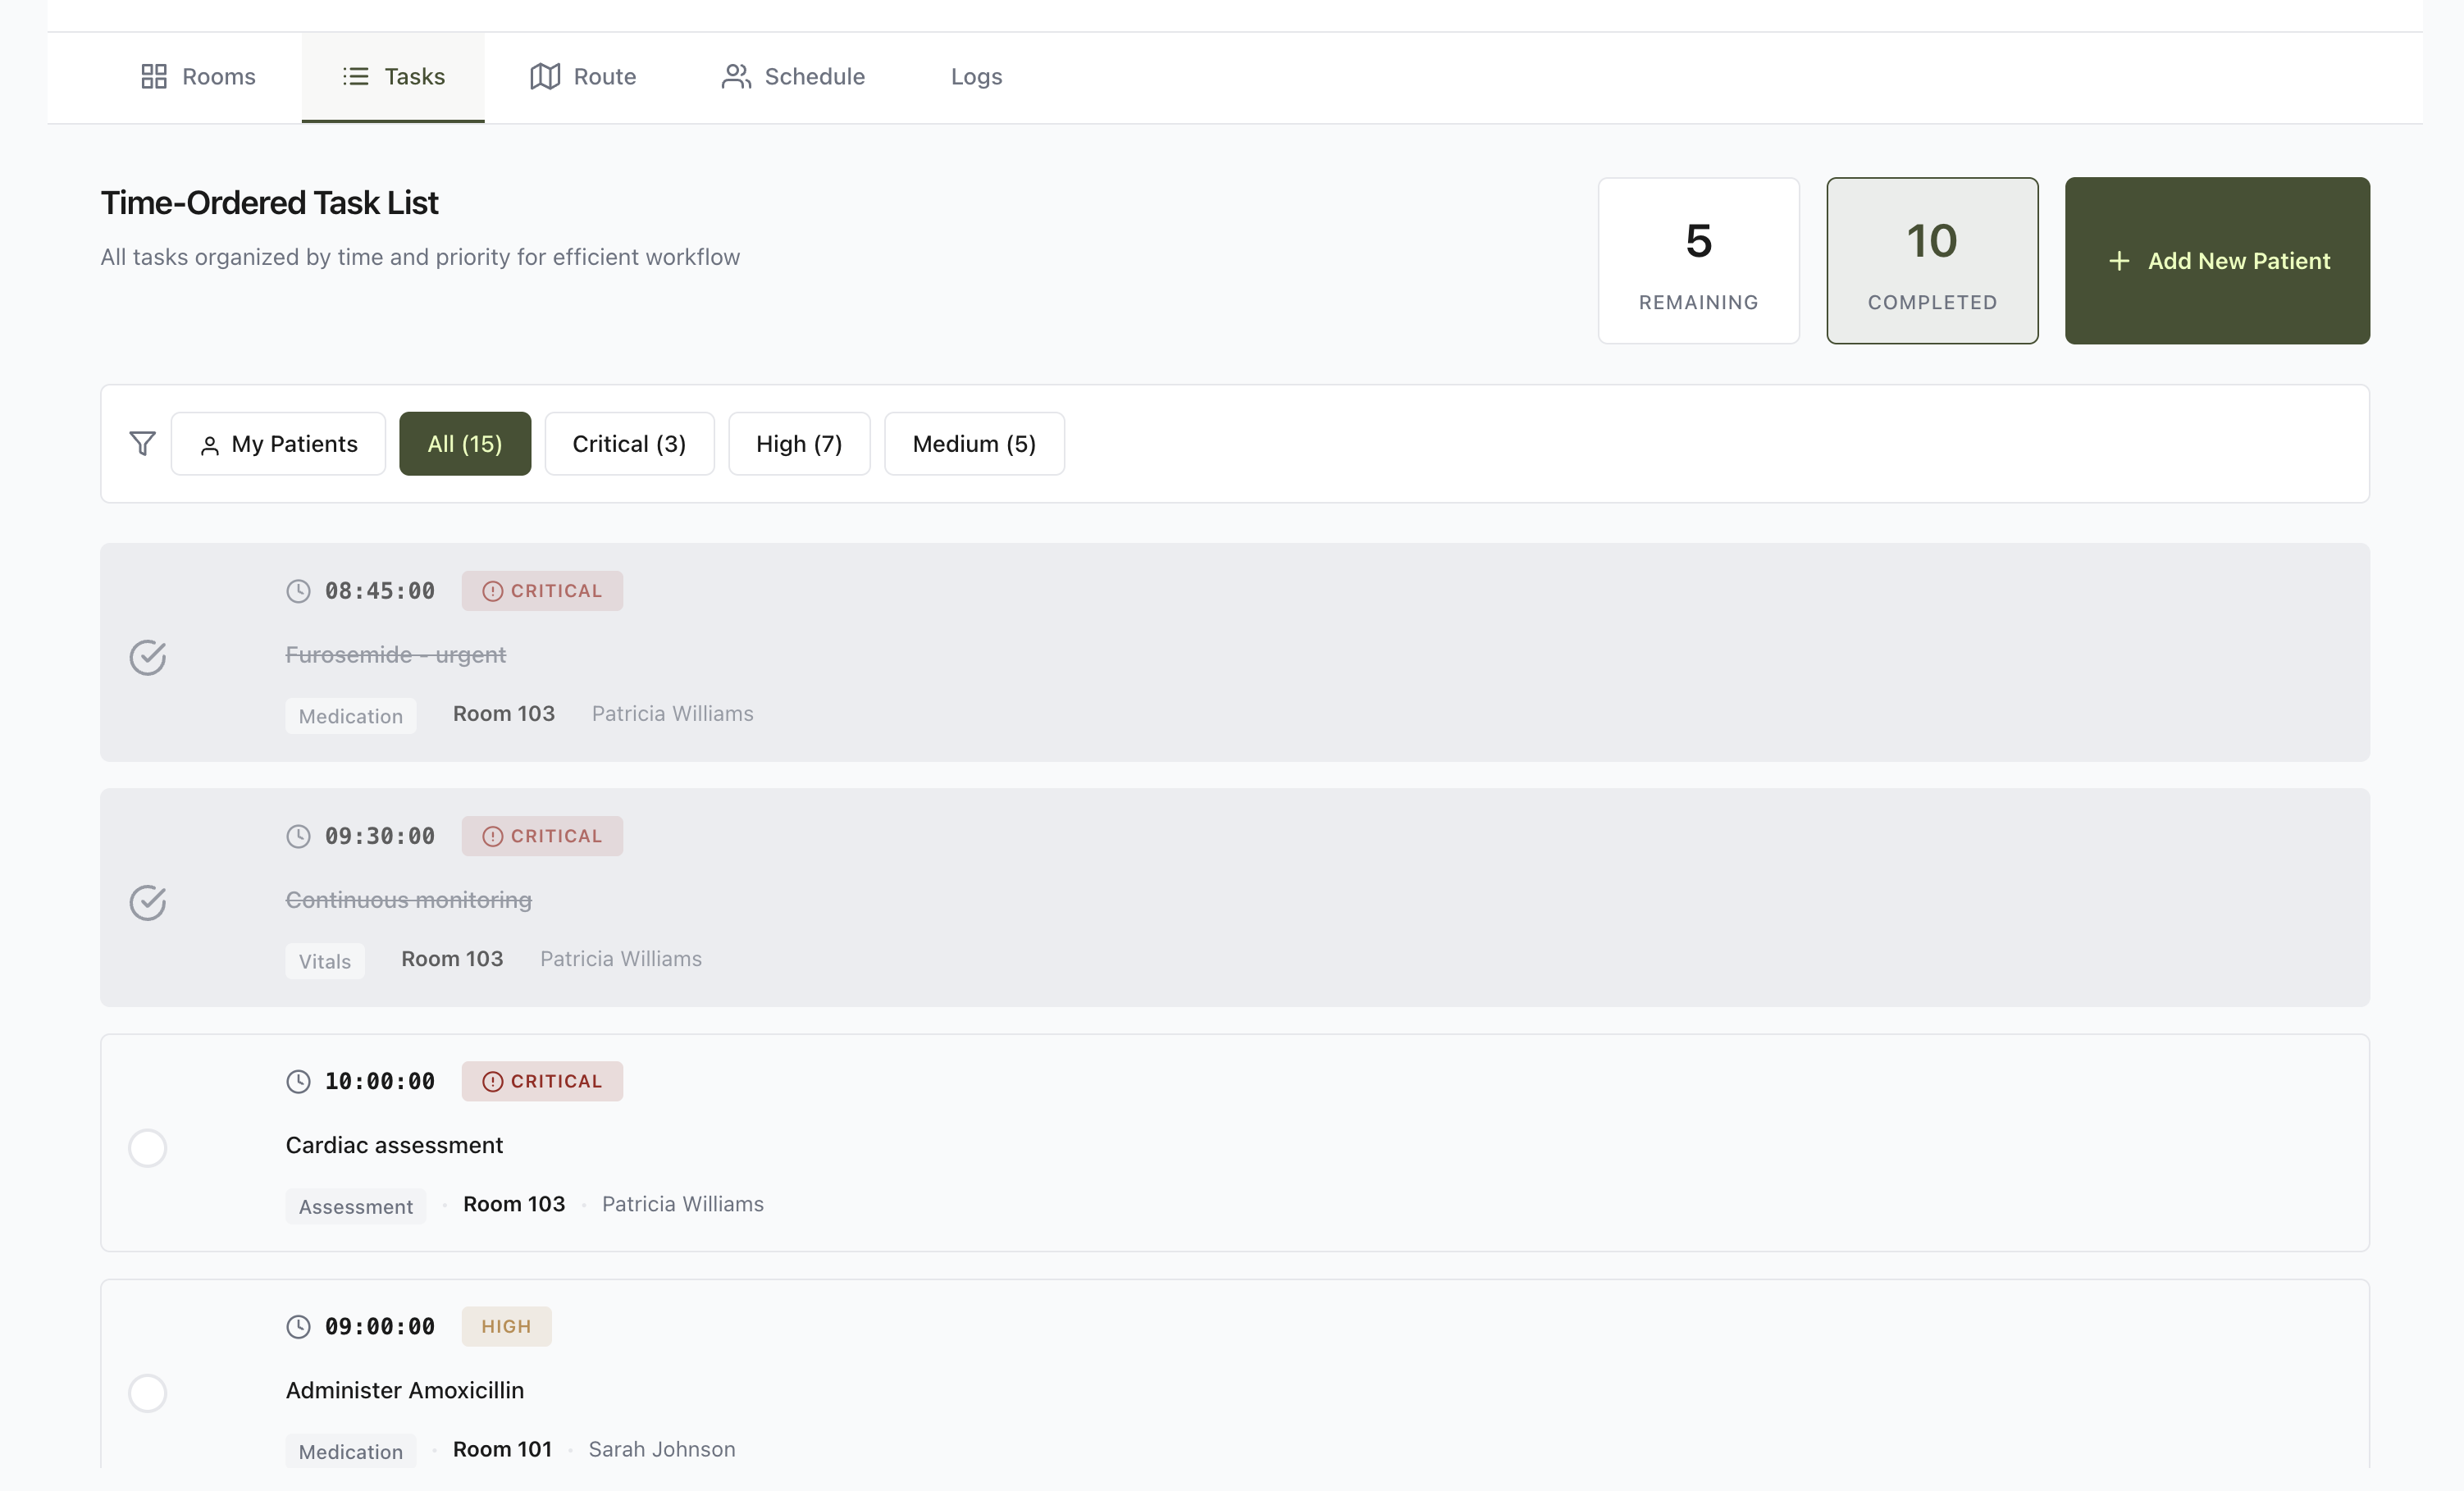Click the 10 Completed counter card
The image size is (2464, 1491).
pyautogui.click(x=1931, y=261)
